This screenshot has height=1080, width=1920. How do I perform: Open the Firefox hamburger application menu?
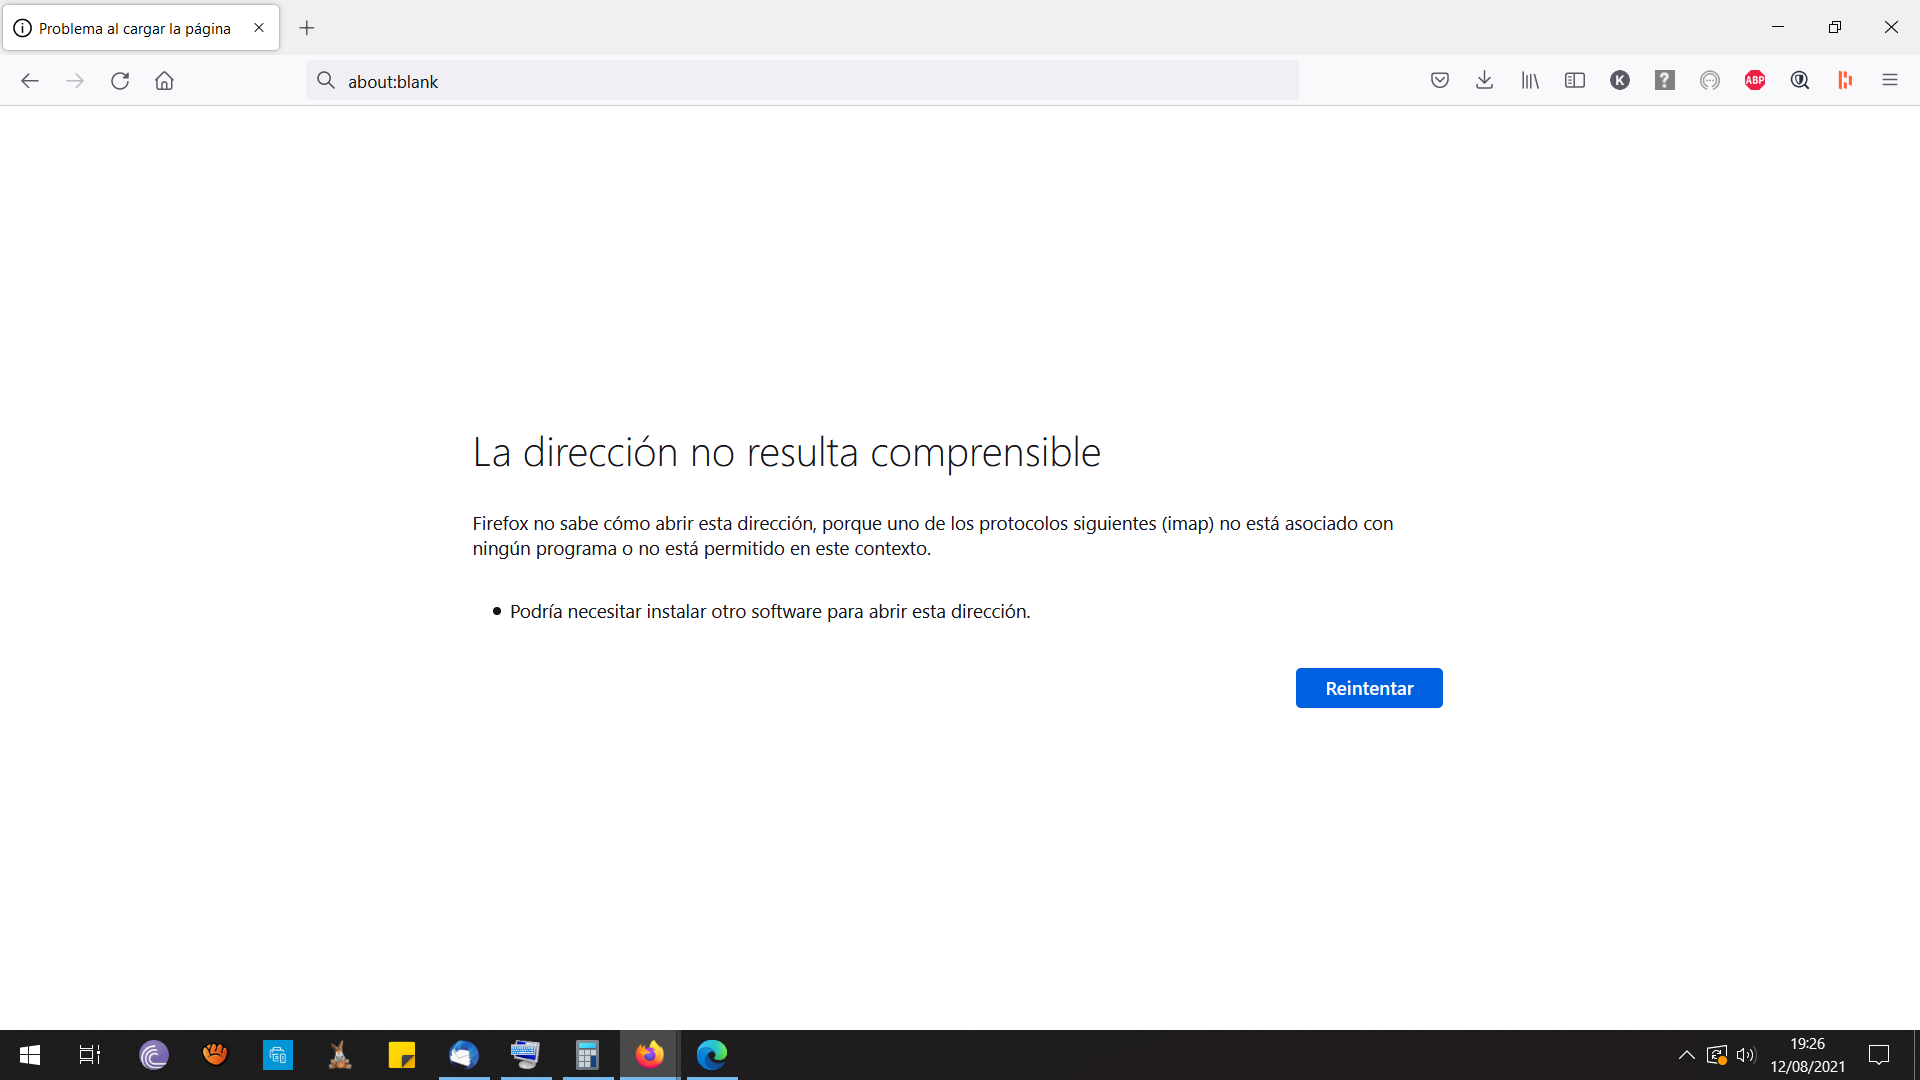point(1890,81)
